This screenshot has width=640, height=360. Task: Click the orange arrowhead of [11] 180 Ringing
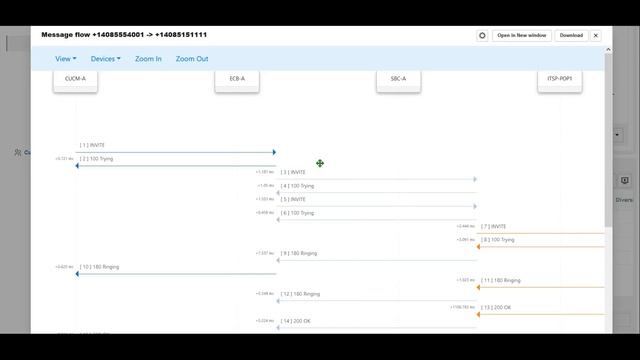[x=478, y=287]
